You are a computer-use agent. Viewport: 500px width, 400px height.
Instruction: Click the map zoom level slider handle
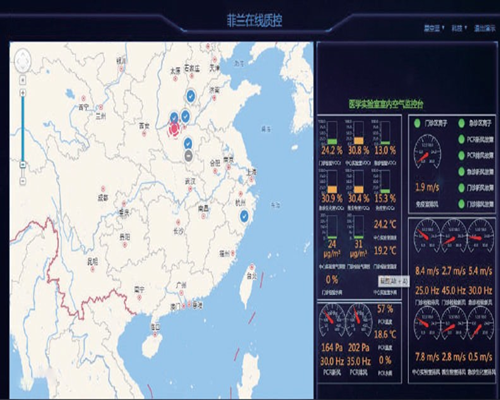(x=23, y=164)
